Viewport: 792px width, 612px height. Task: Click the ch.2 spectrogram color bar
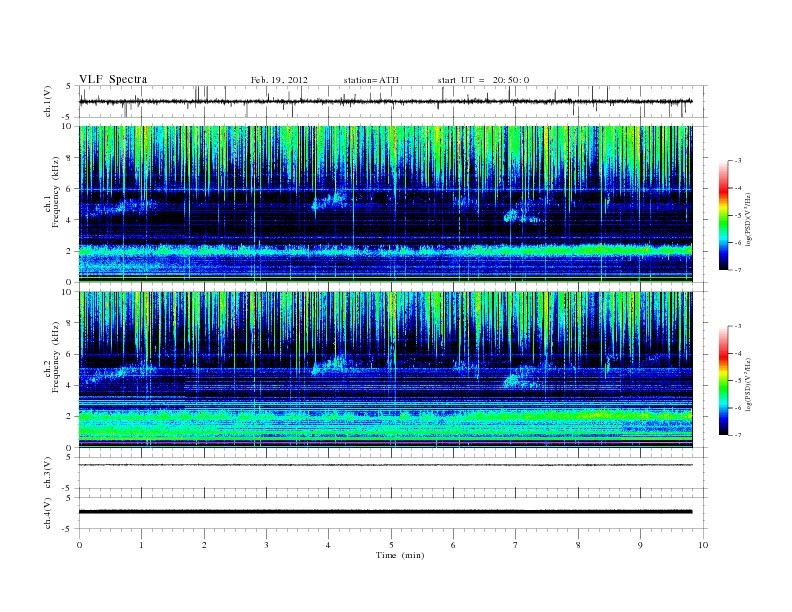723,380
